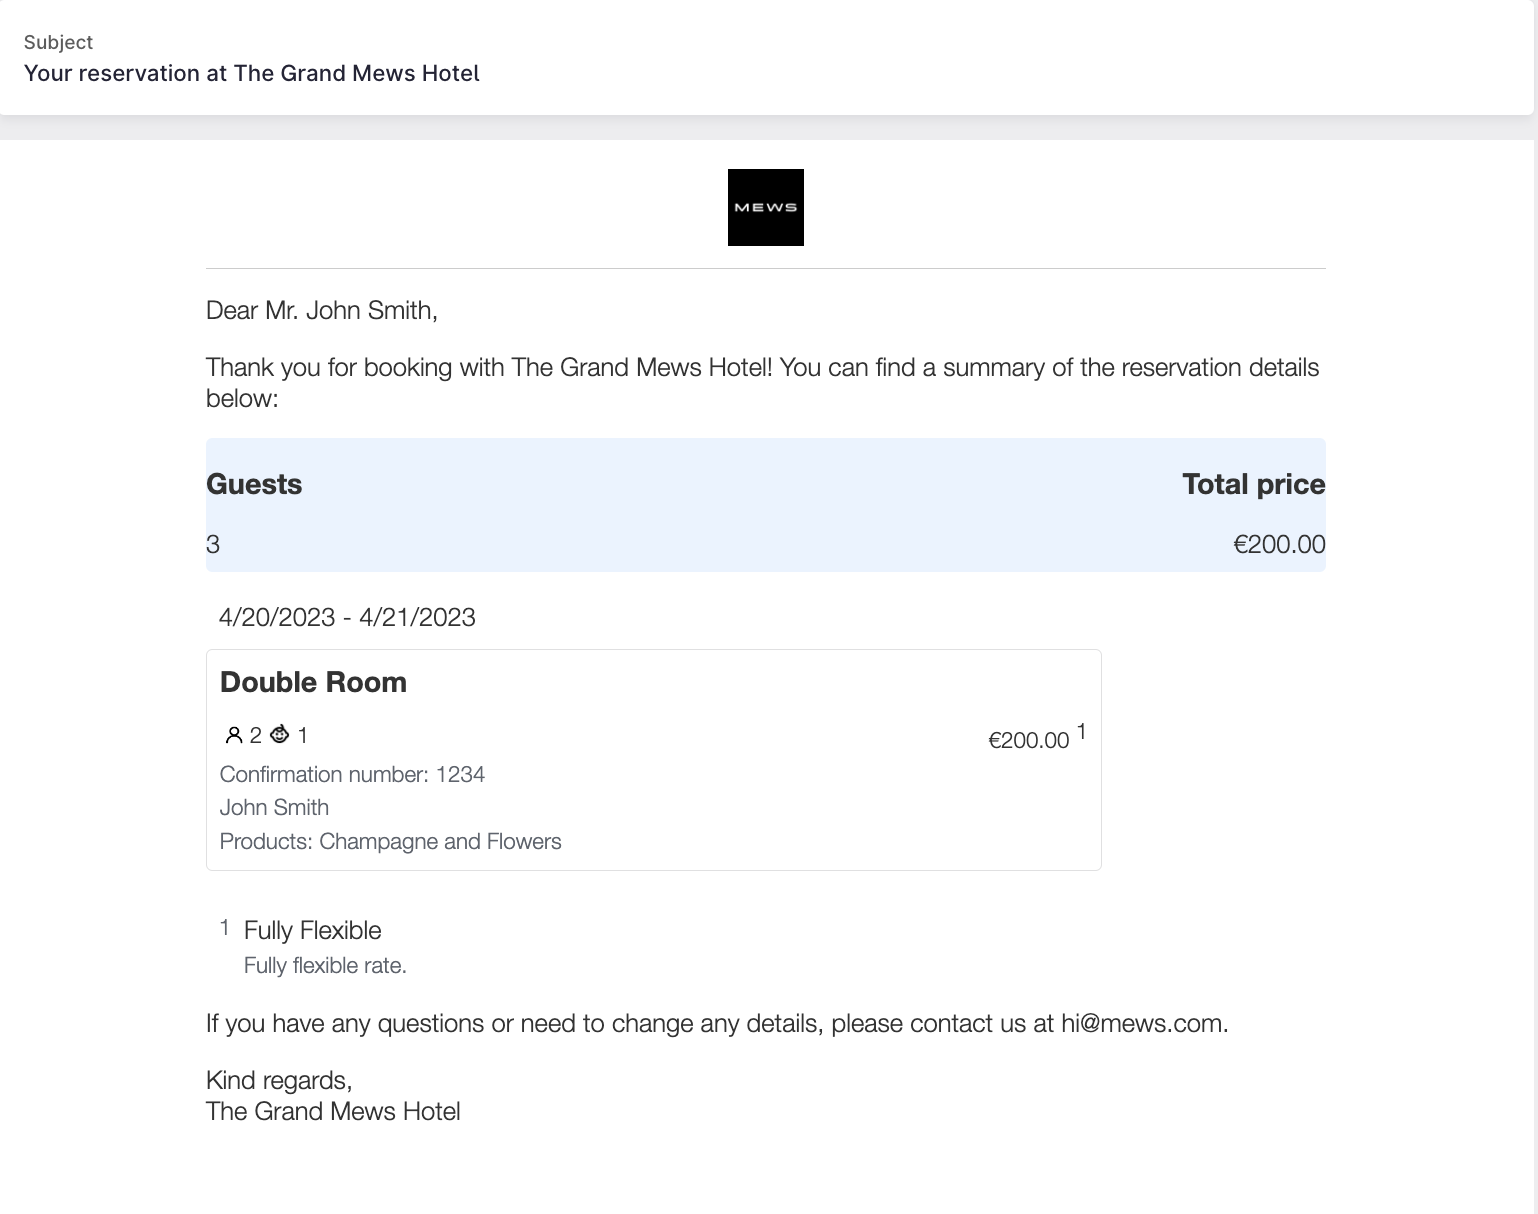Click the subject line text
Screen dimensions: 1538x1214
click(x=252, y=73)
